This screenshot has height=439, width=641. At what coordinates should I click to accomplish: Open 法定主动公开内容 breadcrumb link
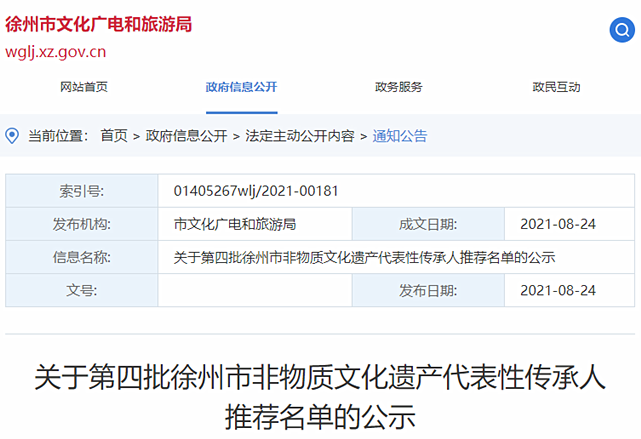point(300,136)
